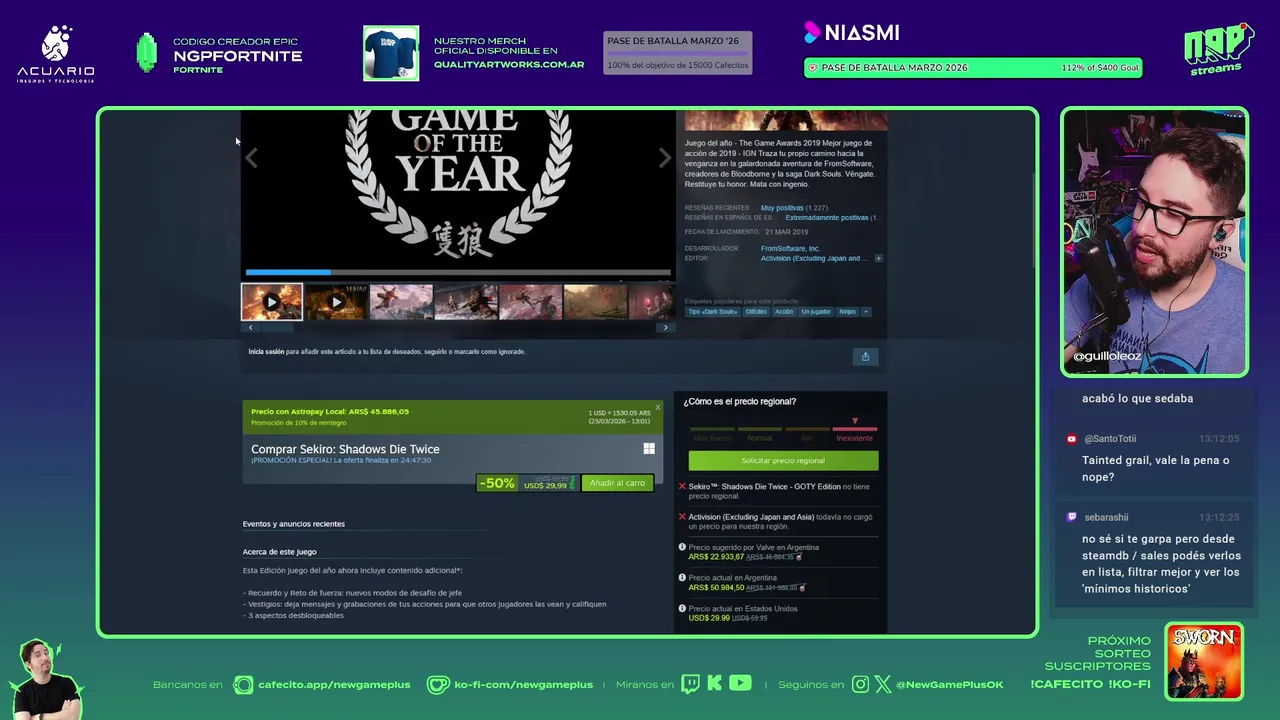This screenshot has height=720, width=1280.
Task: Click the green Pase de Batalla Marzo 2026 goal bar
Action: coord(973,68)
